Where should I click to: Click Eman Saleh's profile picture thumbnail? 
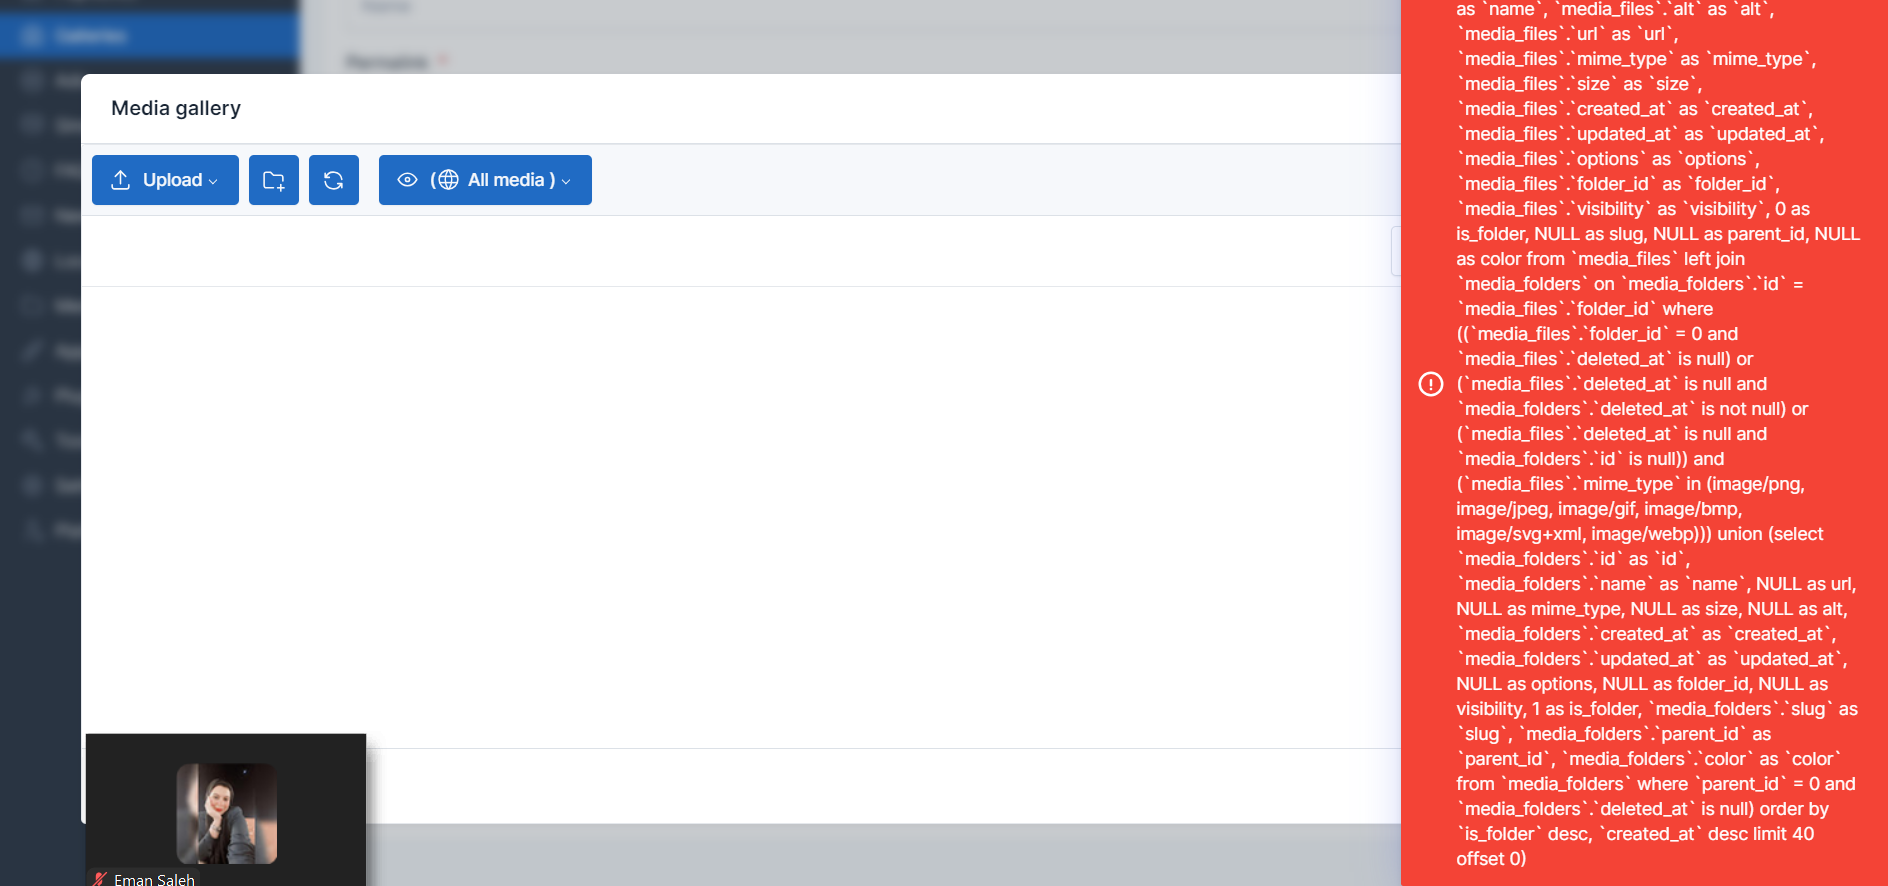(227, 813)
